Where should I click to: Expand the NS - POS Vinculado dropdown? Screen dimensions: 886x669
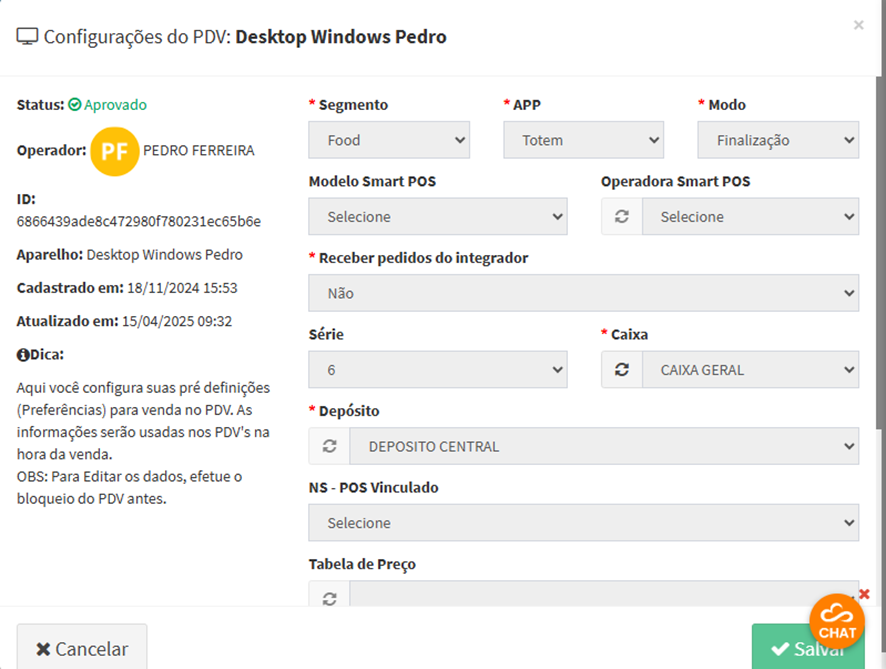pyautogui.click(x=583, y=523)
